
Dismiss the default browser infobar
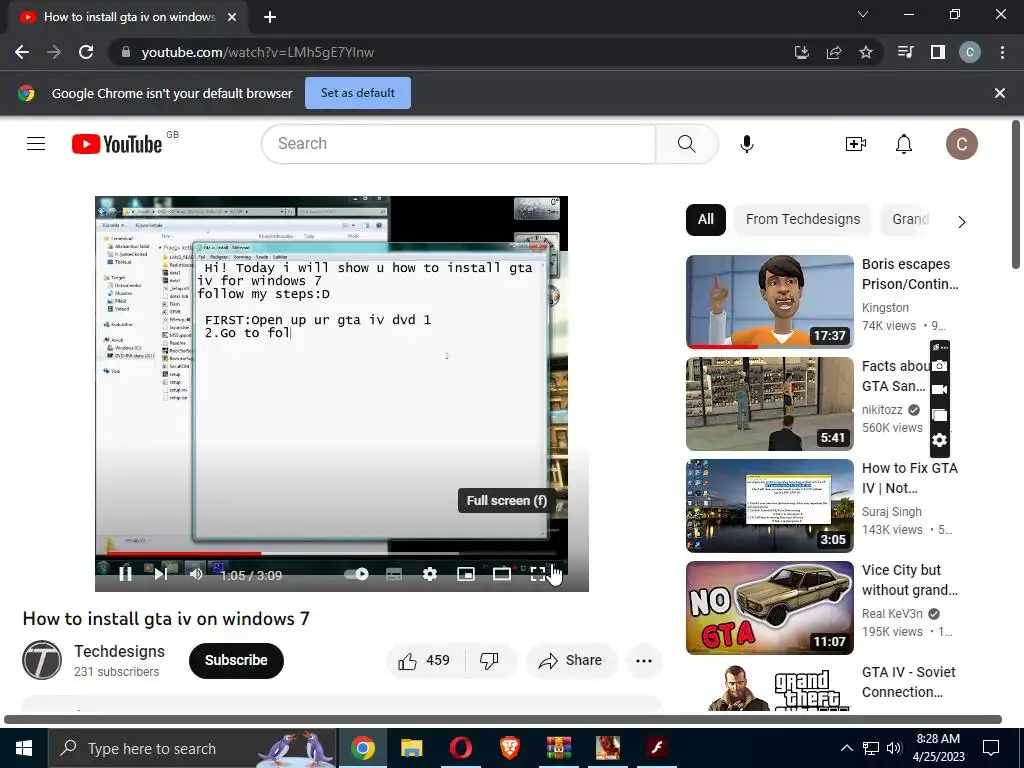pos(999,93)
